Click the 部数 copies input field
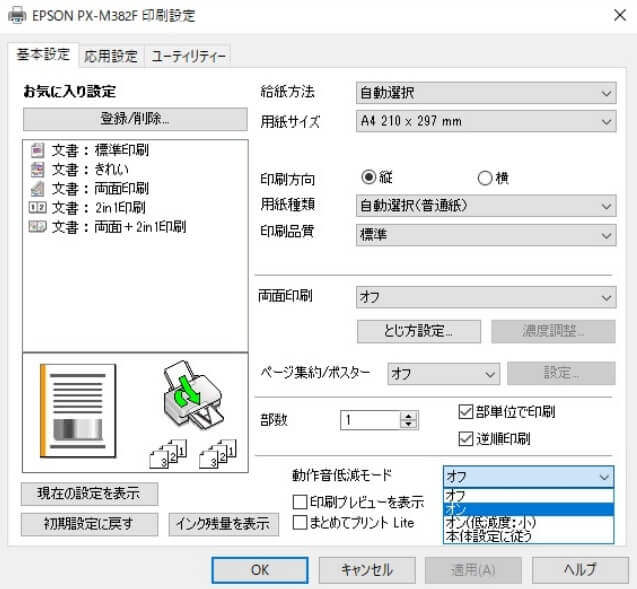This screenshot has height=589, width=637. 370,420
